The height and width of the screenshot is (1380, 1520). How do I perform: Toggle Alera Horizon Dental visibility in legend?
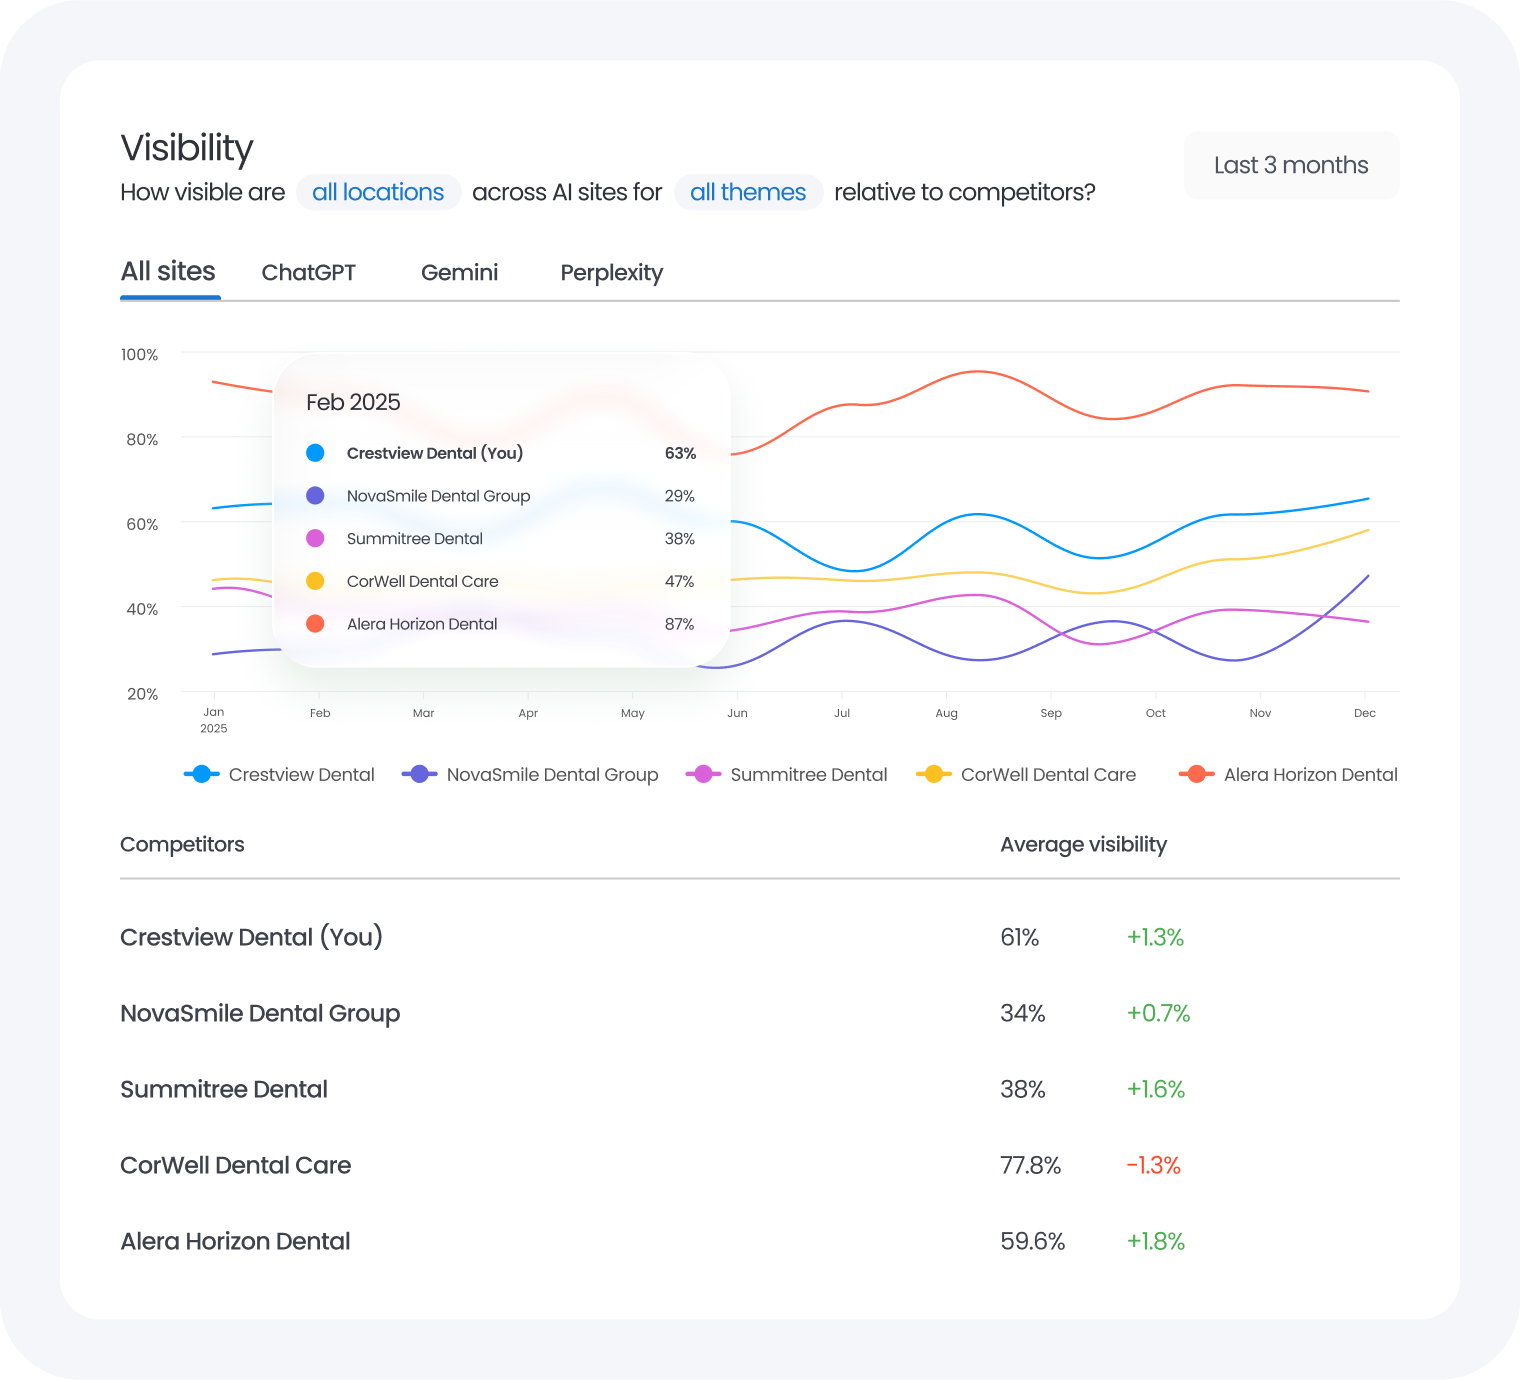point(1311,774)
